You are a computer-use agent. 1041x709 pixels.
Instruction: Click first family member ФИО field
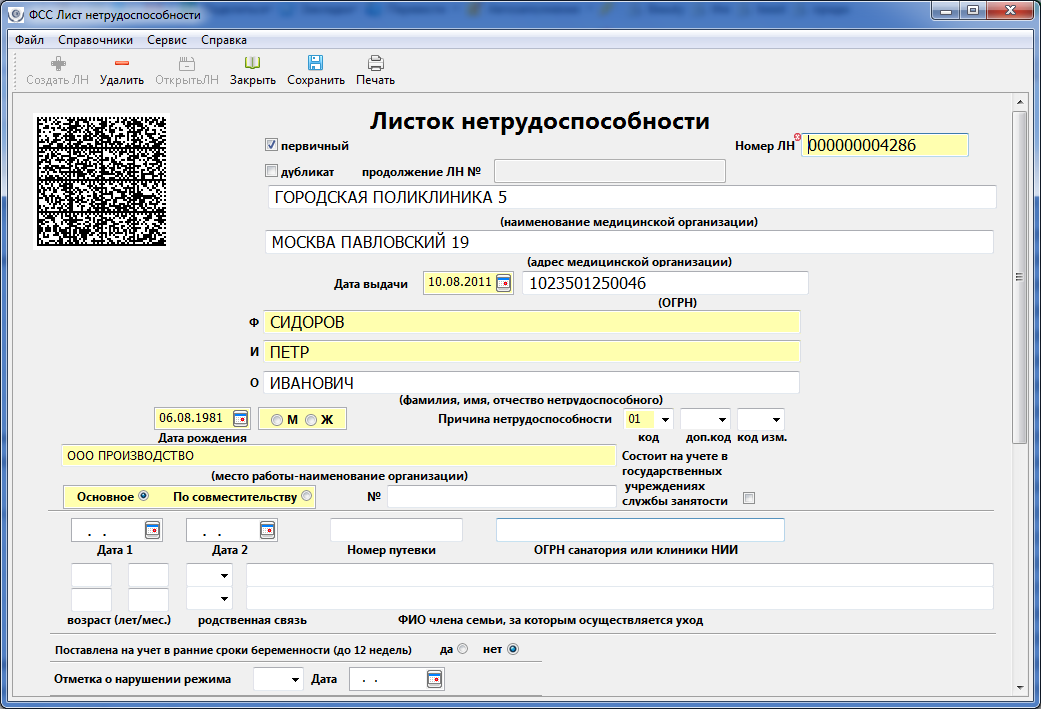click(619, 575)
